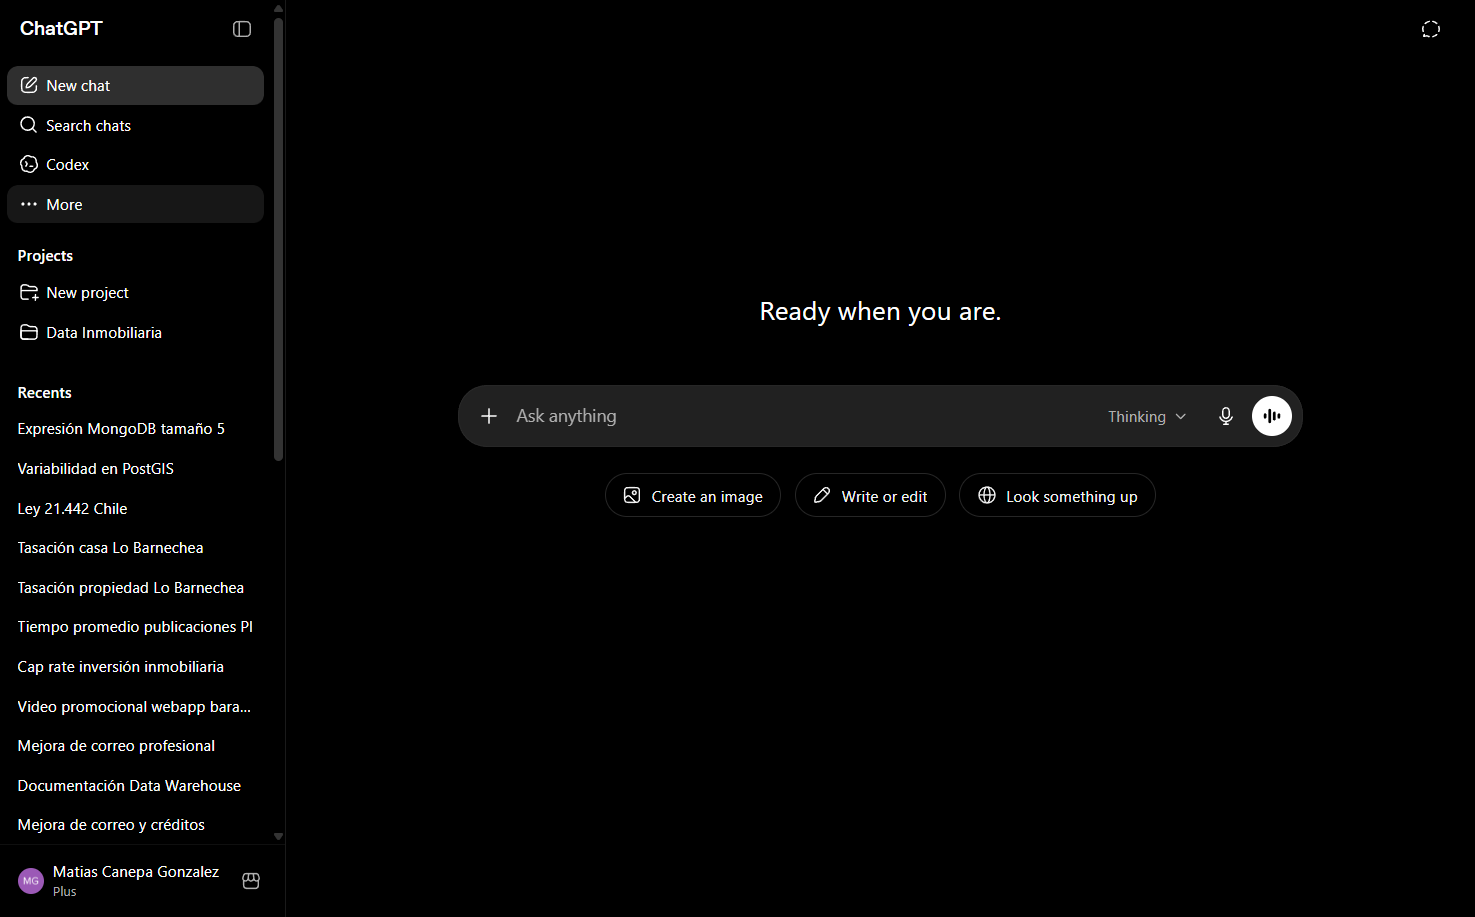Open chat 'Tiempo promedio publicaciones PI'
This screenshot has height=917, width=1475.
coord(135,627)
